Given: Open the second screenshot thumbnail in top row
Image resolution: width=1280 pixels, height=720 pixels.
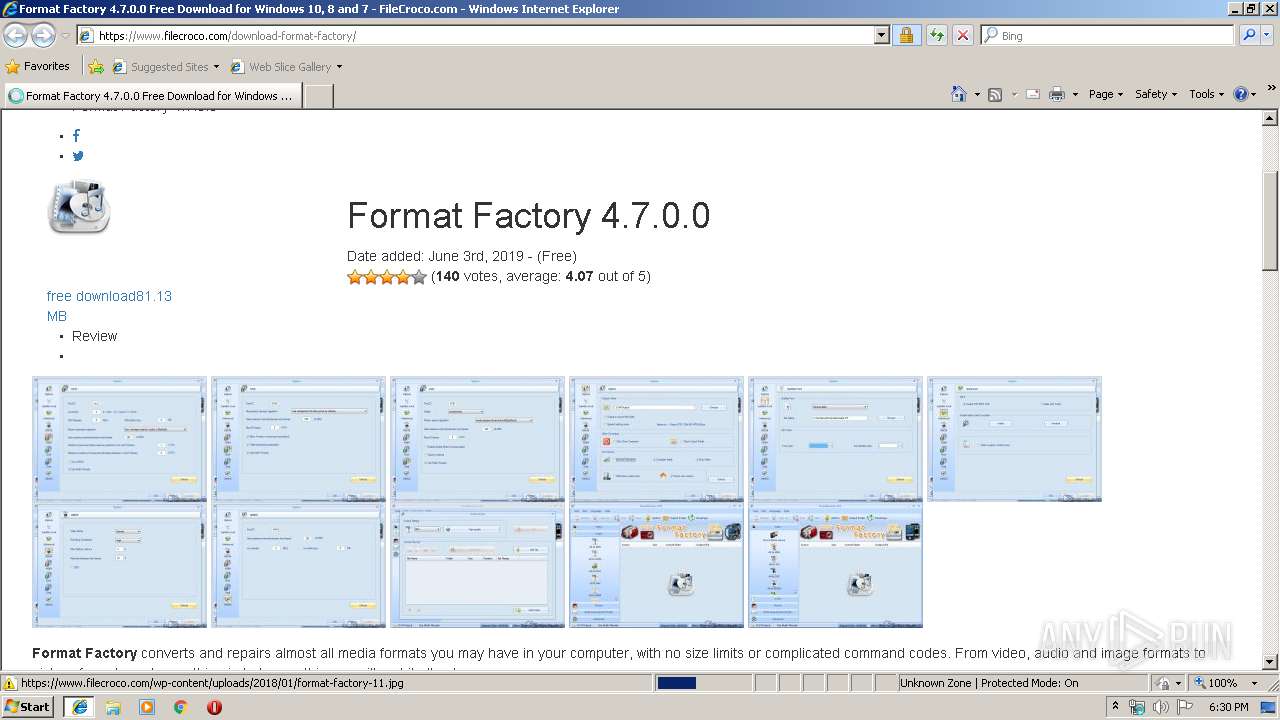Looking at the screenshot, I should pyautogui.click(x=298, y=439).
